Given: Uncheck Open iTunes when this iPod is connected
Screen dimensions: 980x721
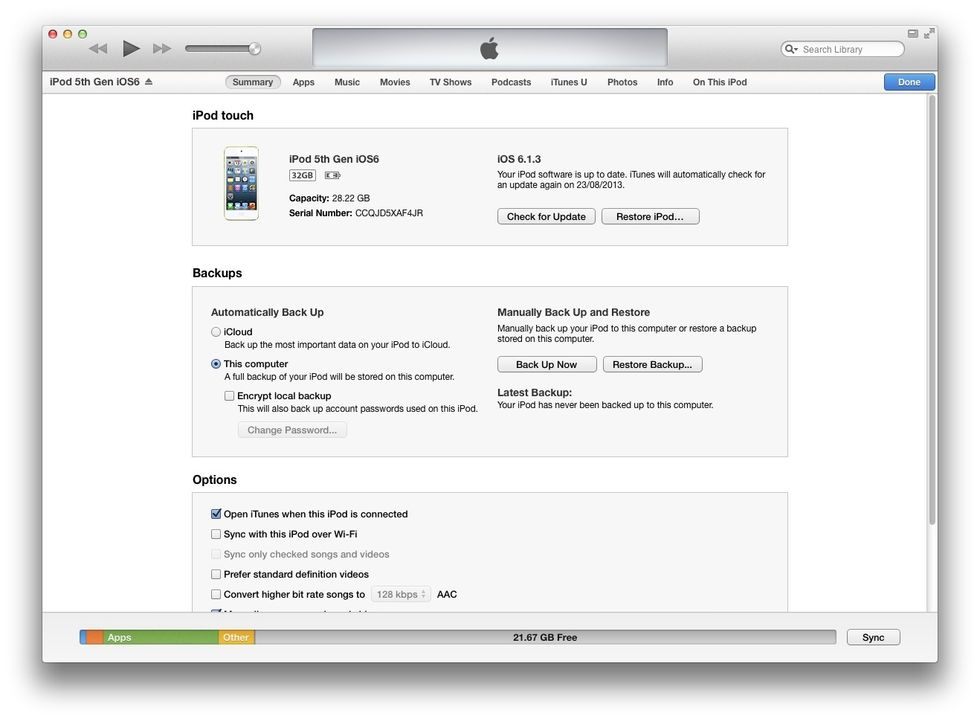Looking at the screenshot, I should pos(216,514).
